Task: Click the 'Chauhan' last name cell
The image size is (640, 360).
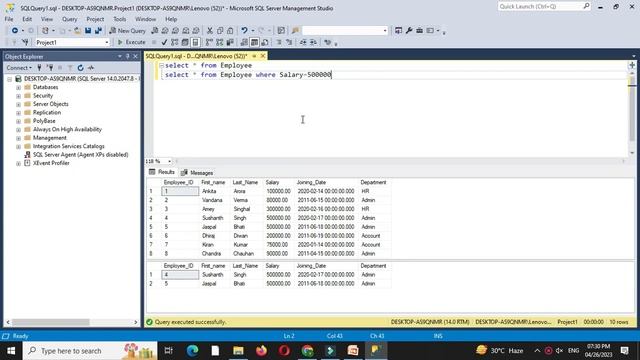Action: [x=247, y=253]
